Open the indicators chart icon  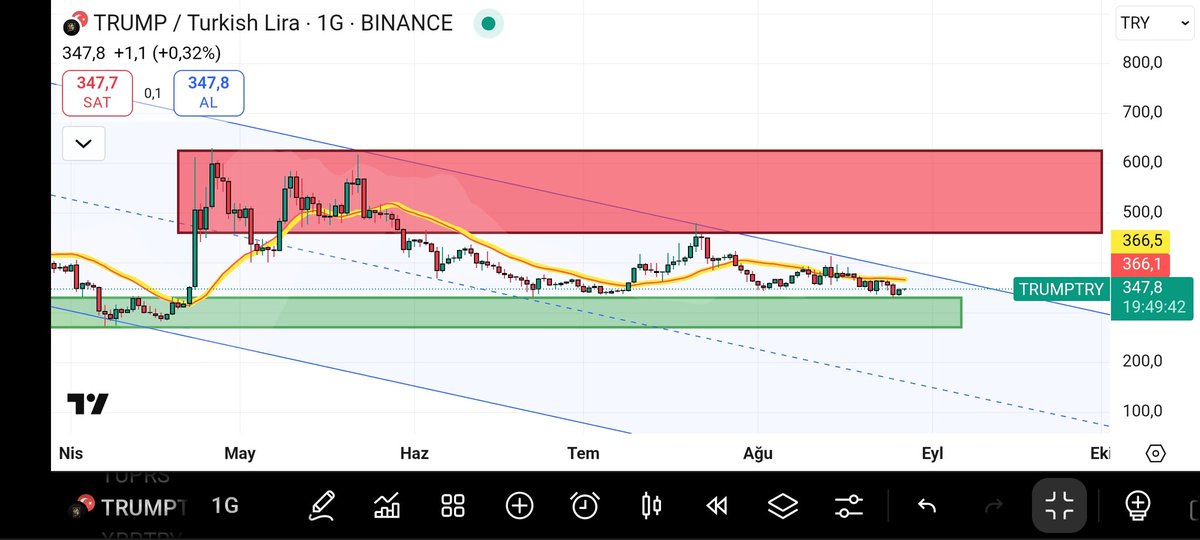387,505
